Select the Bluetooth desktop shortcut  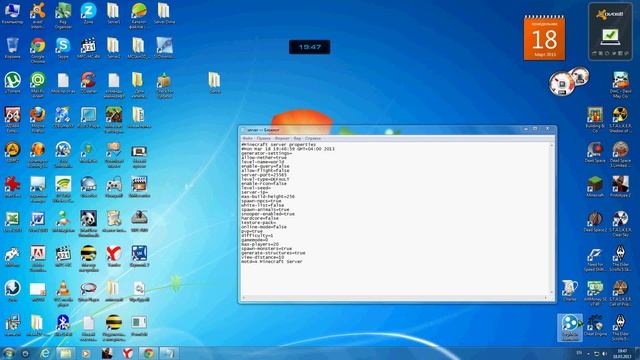63,325
